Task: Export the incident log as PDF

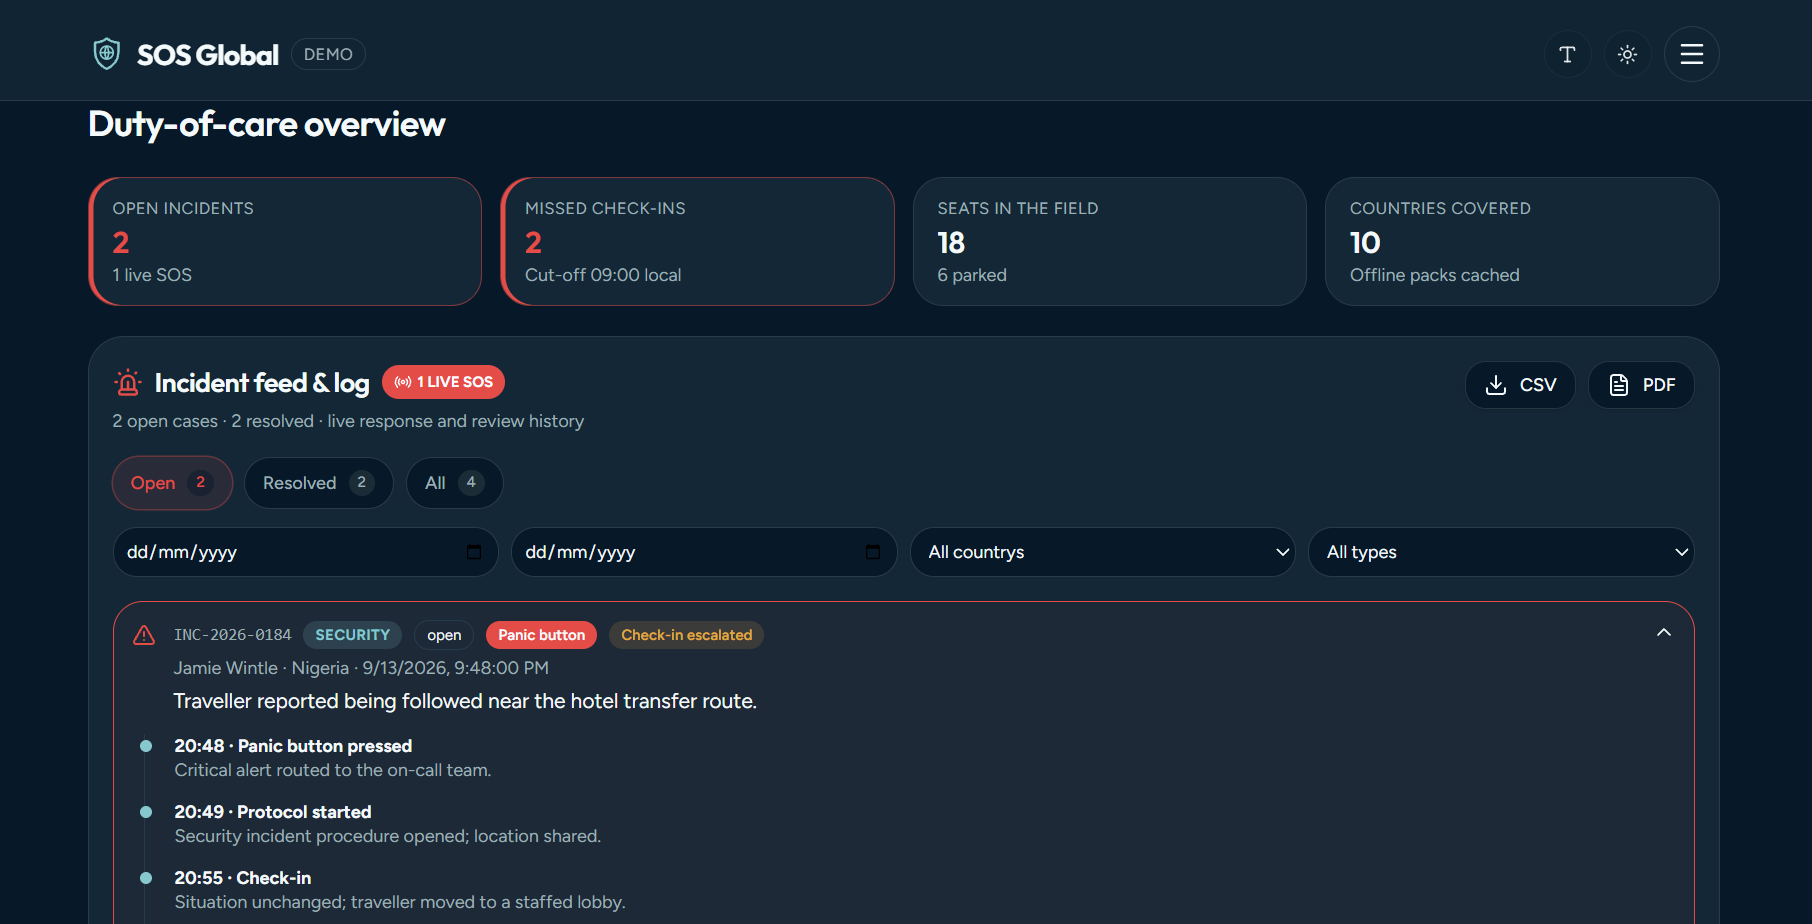Action: click(1641, 385)
